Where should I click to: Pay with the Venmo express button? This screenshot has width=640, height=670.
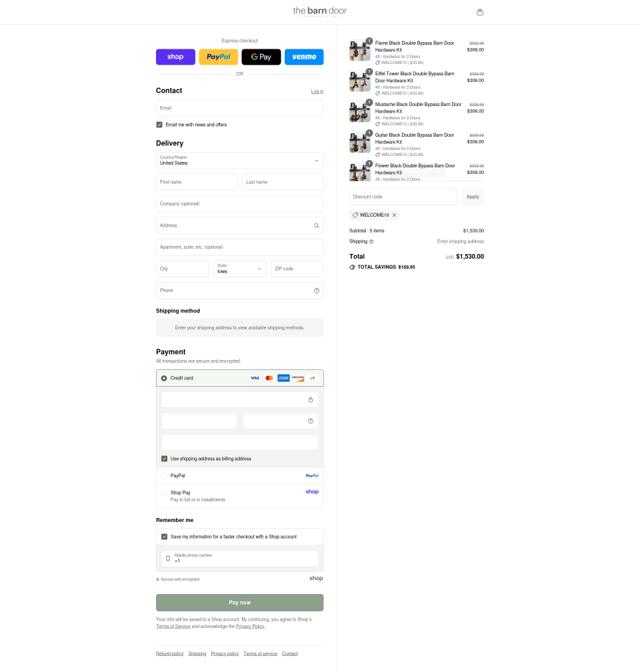click(304, 57)
